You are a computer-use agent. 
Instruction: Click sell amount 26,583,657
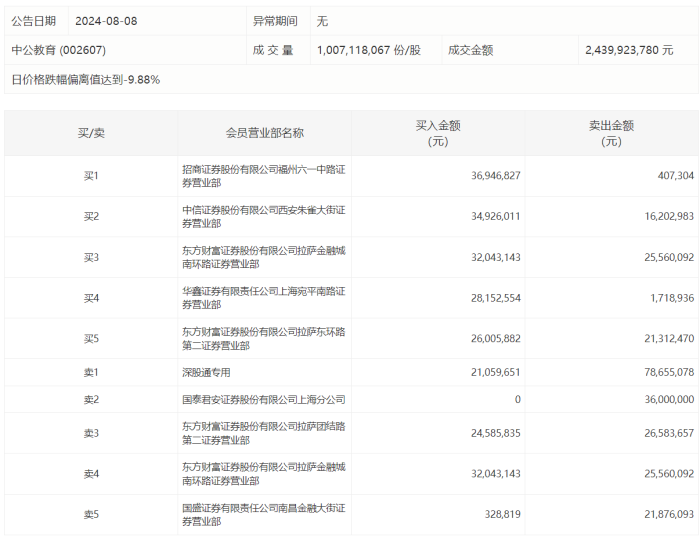pos(669,433)
